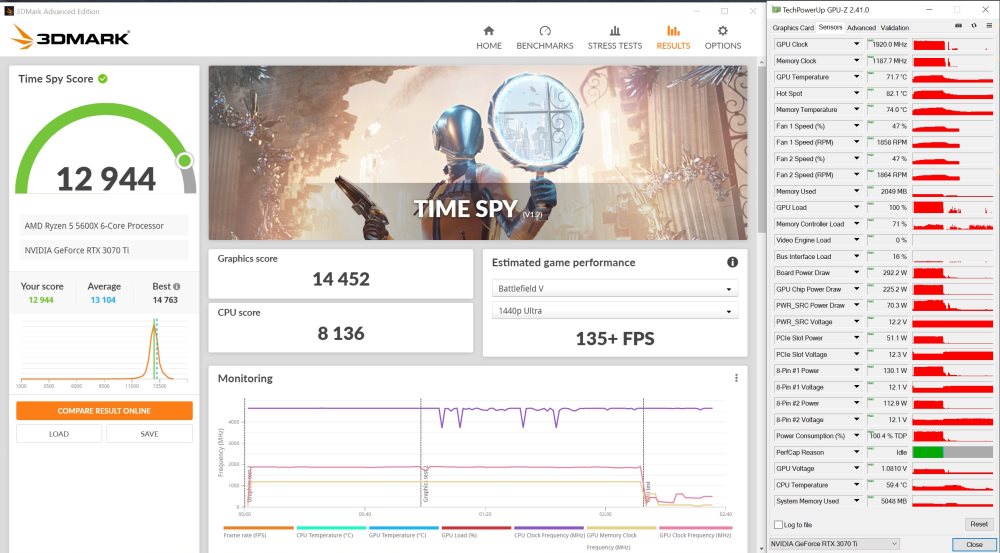Click COMPARE RESULT ONLINE button

(x=104, y=411)
